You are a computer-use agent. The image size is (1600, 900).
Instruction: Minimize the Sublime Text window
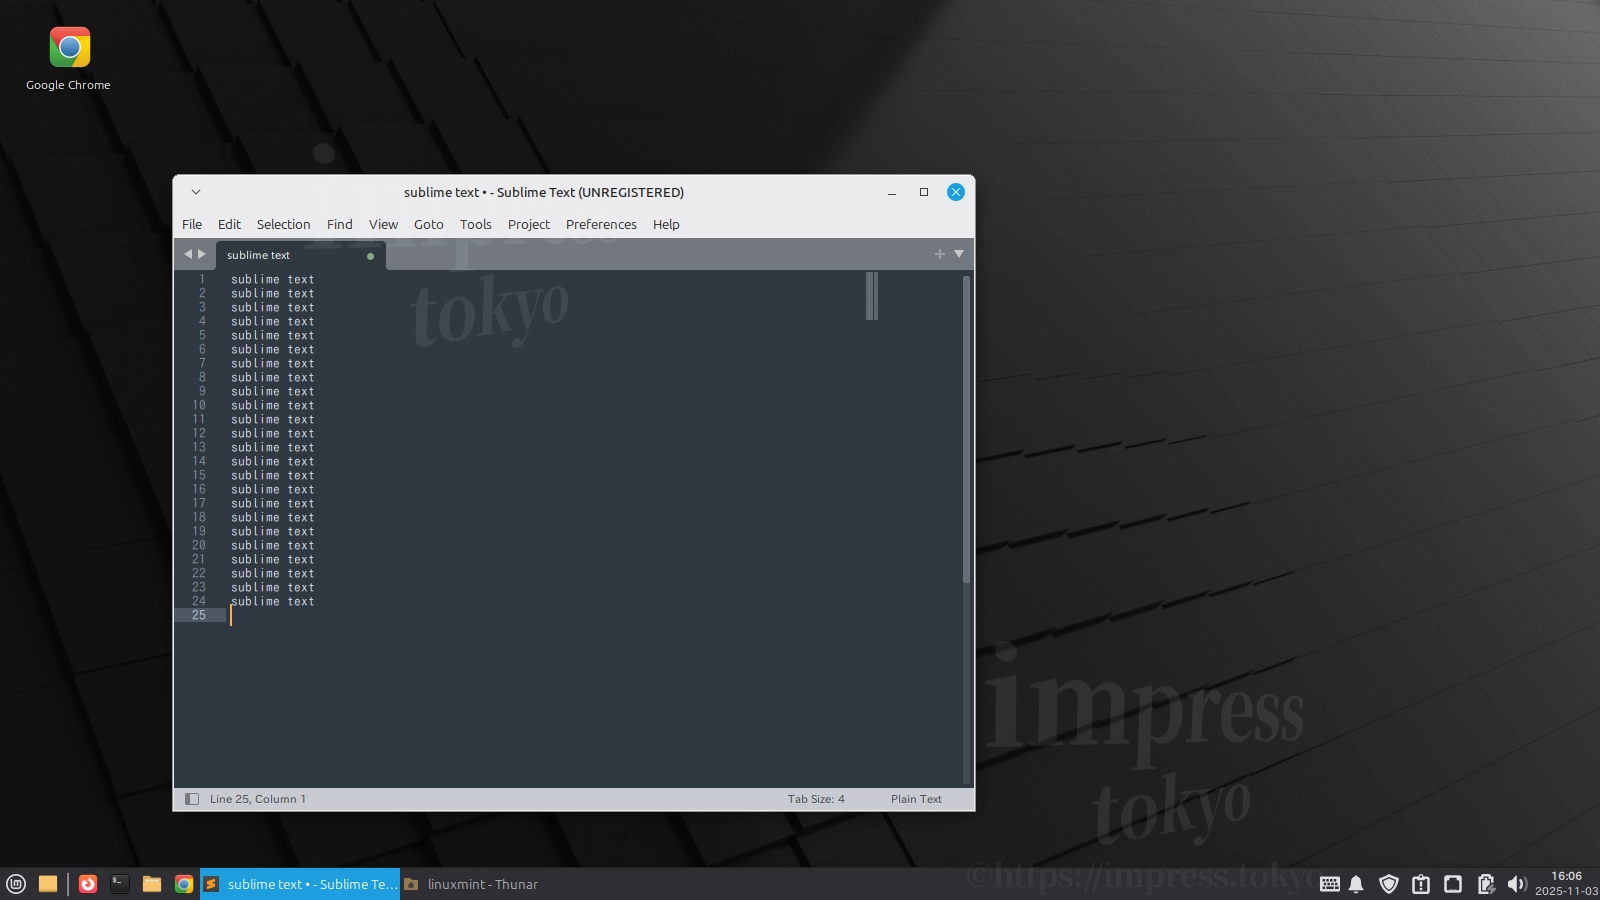(x=892, y=192)
